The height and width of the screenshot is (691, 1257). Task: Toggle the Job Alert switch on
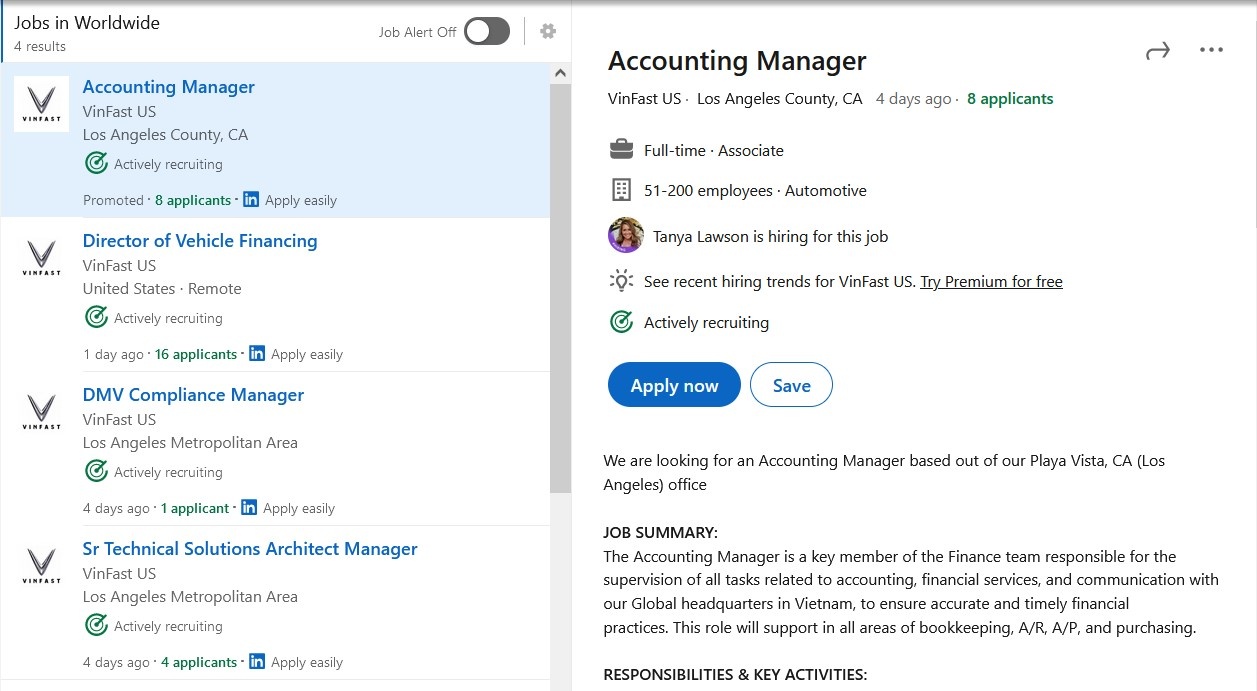click(486, 32)
